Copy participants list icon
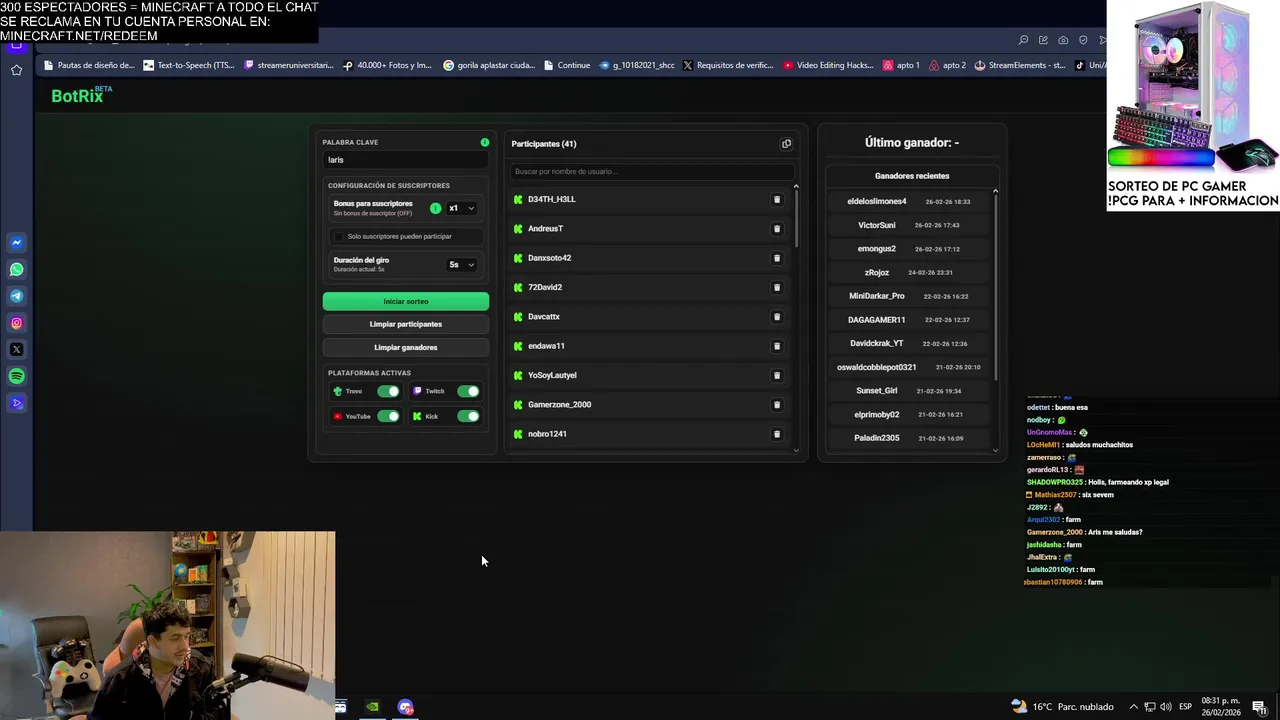The image size is (1280, 720). coord(786,144)
